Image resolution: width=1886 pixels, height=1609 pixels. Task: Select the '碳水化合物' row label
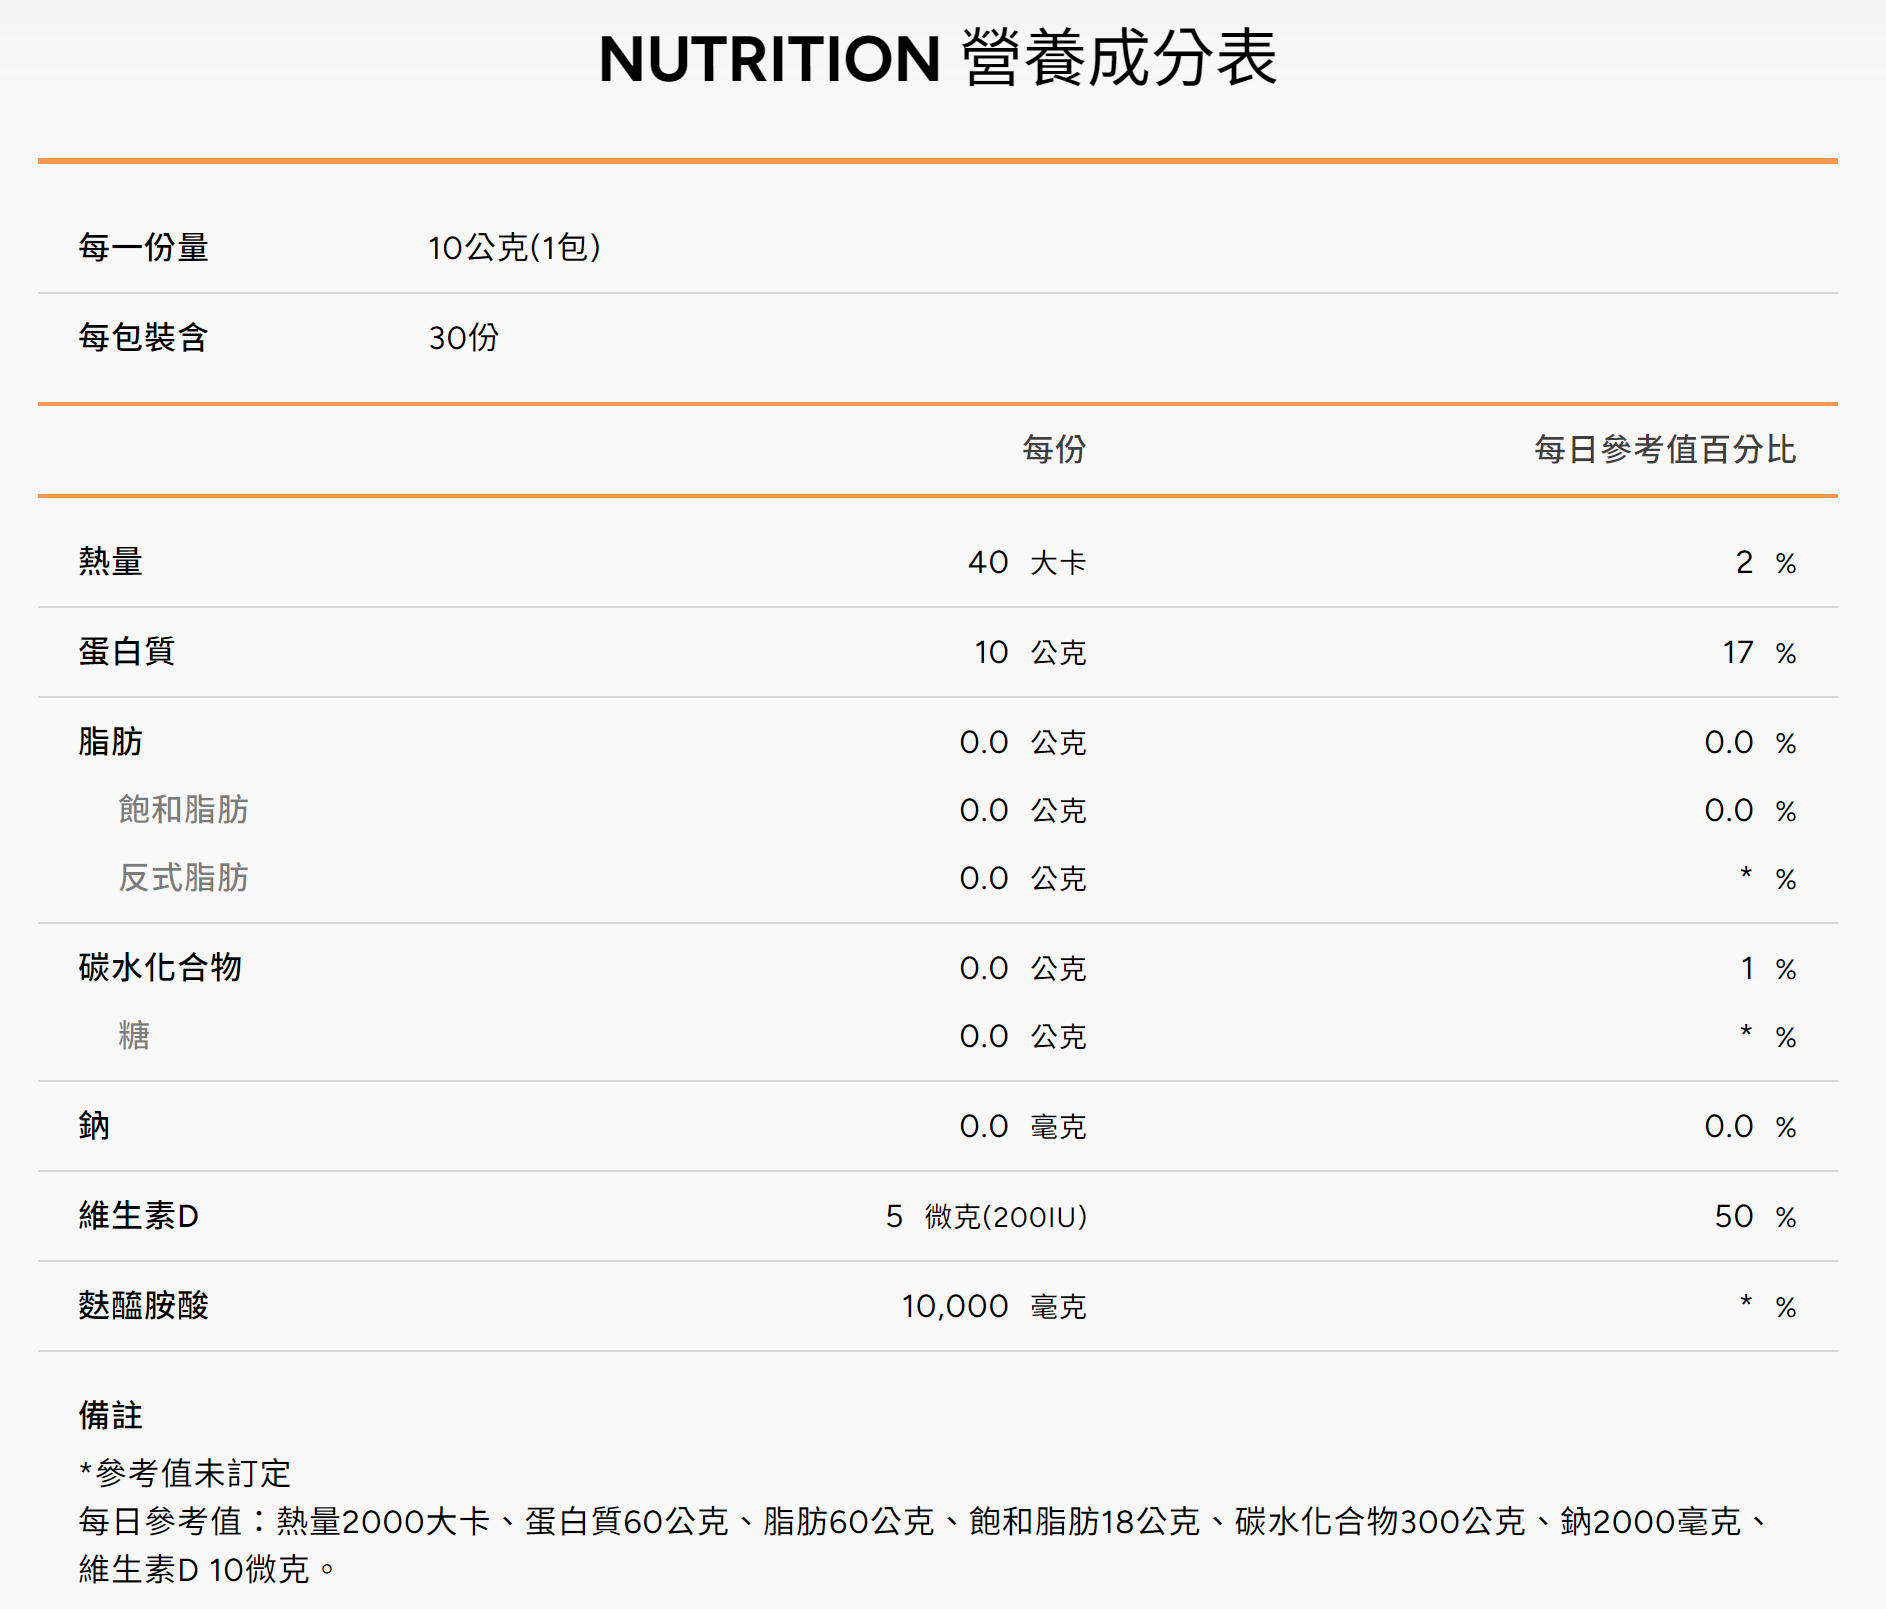160,967
